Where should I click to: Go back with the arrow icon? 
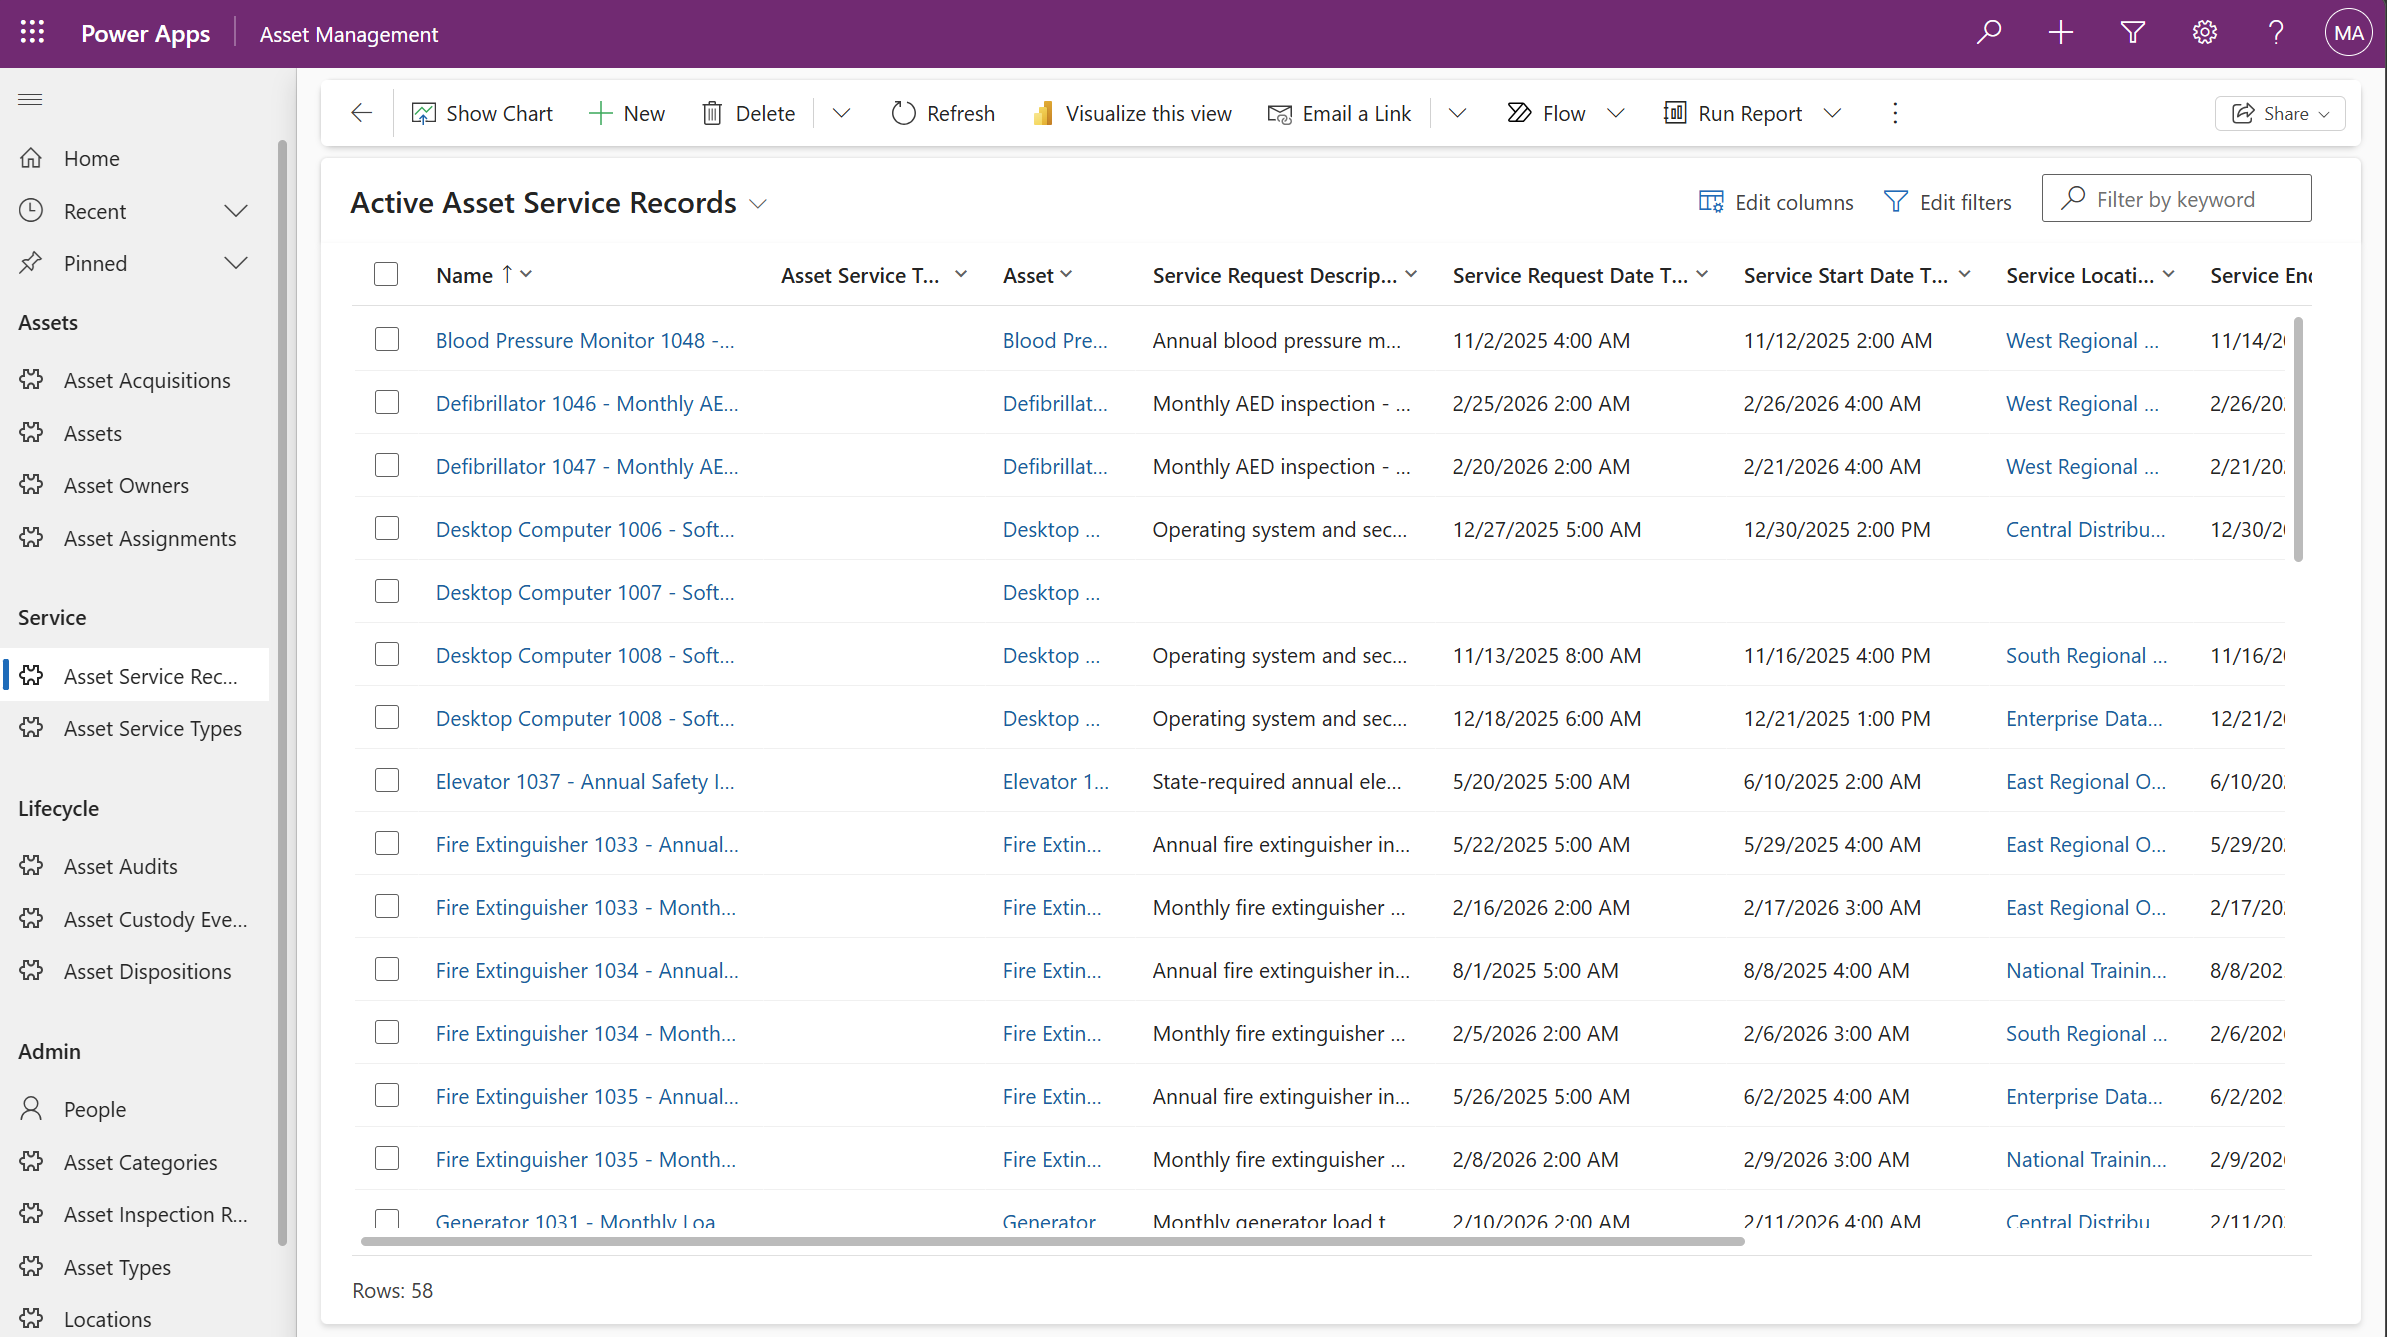pos(362,113)
